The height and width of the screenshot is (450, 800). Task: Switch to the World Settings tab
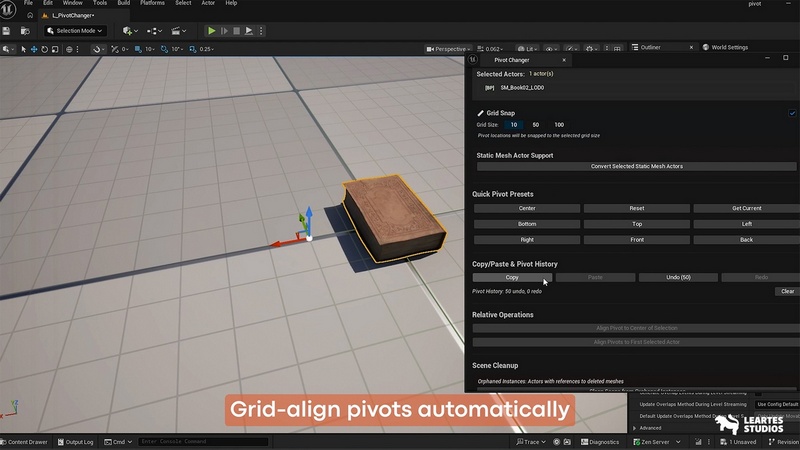pyautogui.click(x=729, y=47)
